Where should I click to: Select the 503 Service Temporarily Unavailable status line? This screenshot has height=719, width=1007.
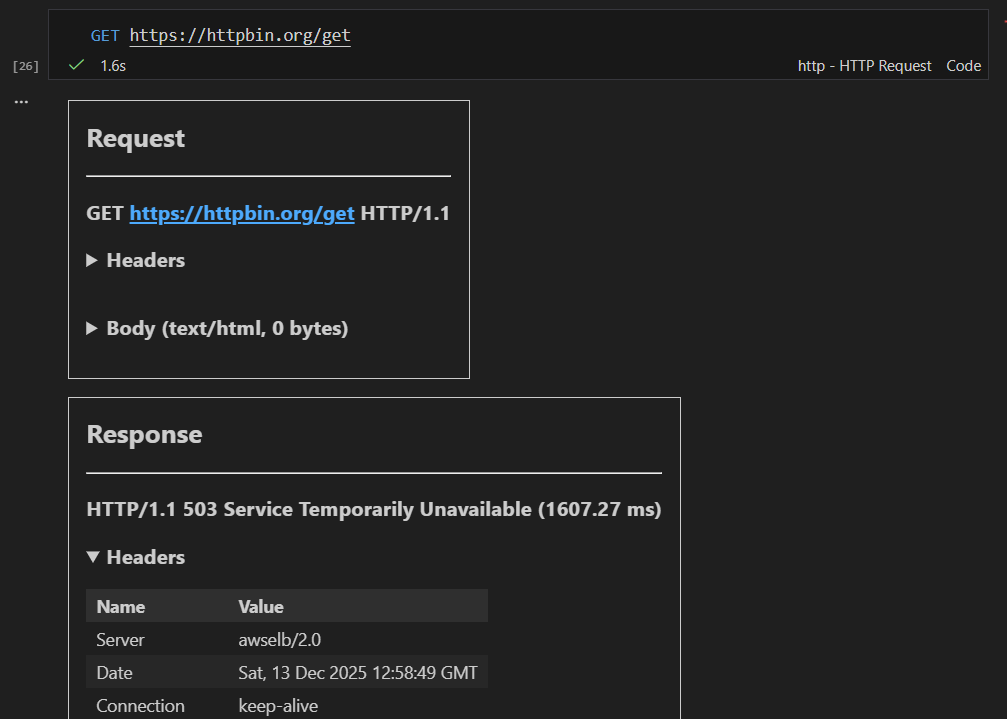(x=374, y=509)
